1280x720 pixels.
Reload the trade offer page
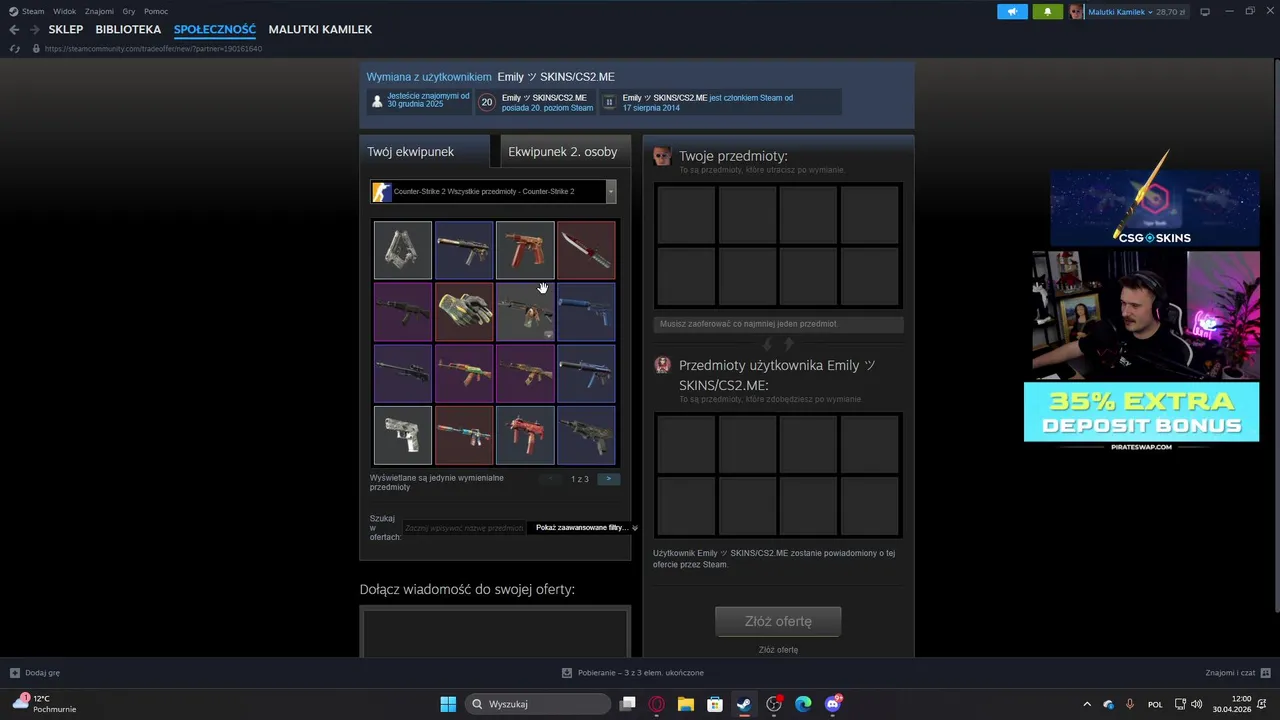[14, 48]
